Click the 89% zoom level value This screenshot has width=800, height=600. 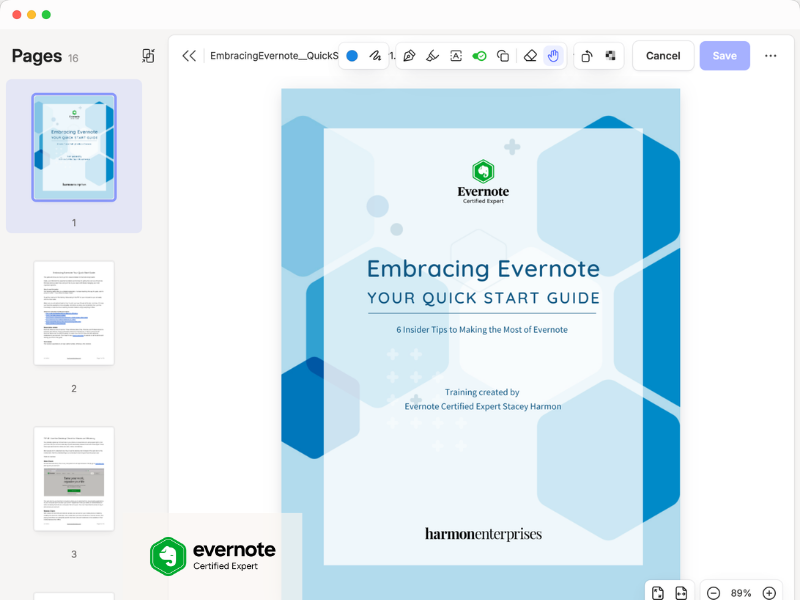[741, 593]
